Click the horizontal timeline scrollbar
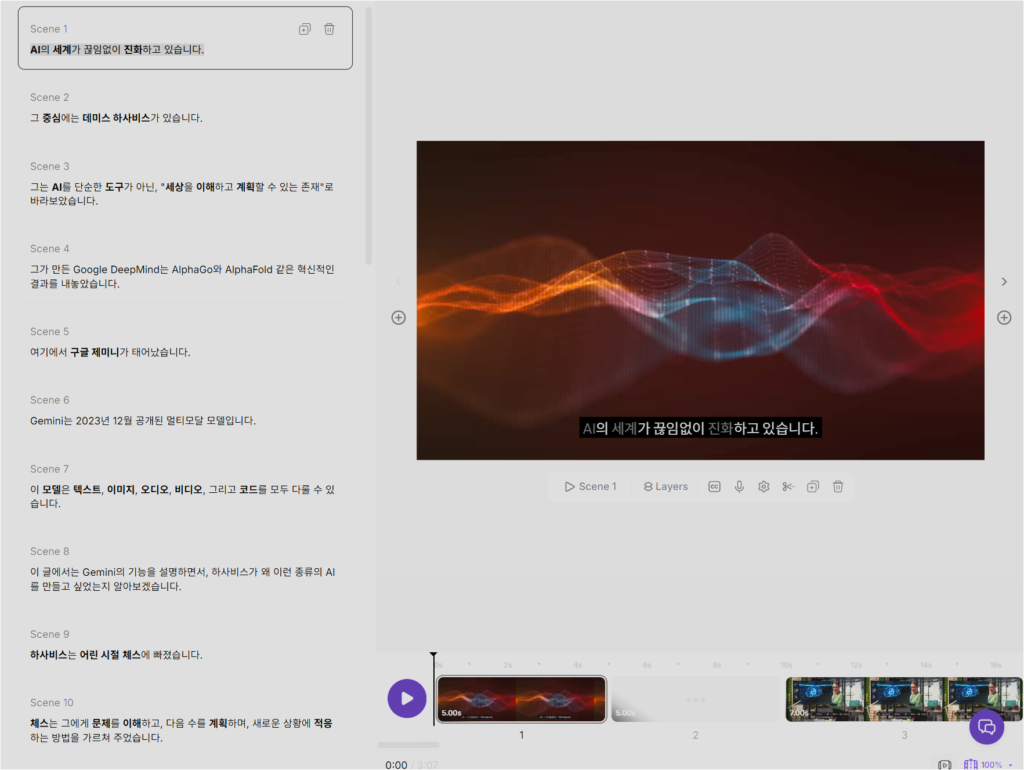 pos(408,745)
